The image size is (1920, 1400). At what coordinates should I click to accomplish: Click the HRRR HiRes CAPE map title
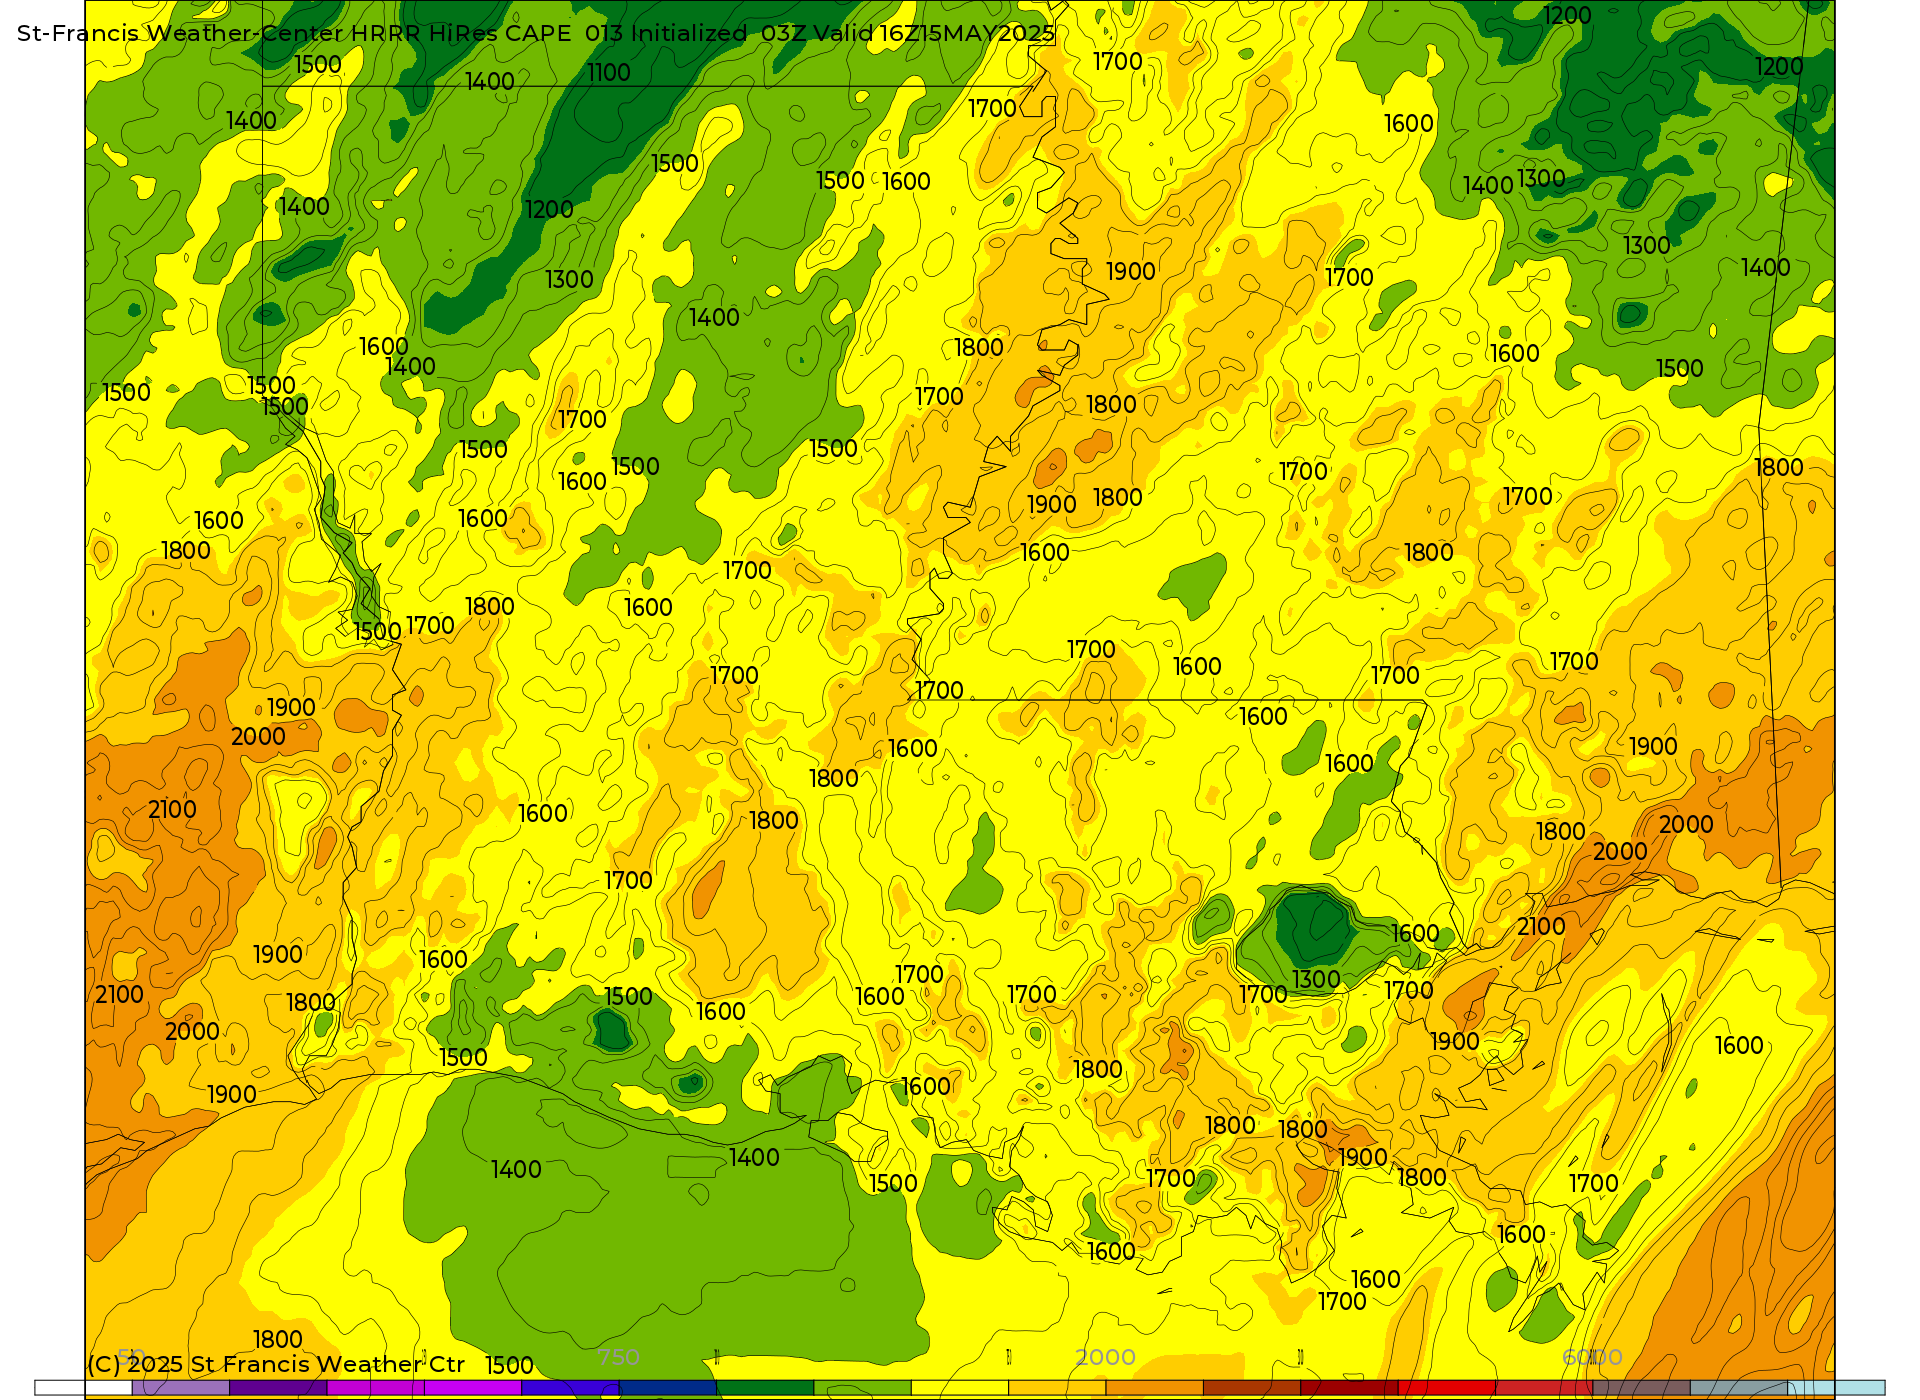535,33
